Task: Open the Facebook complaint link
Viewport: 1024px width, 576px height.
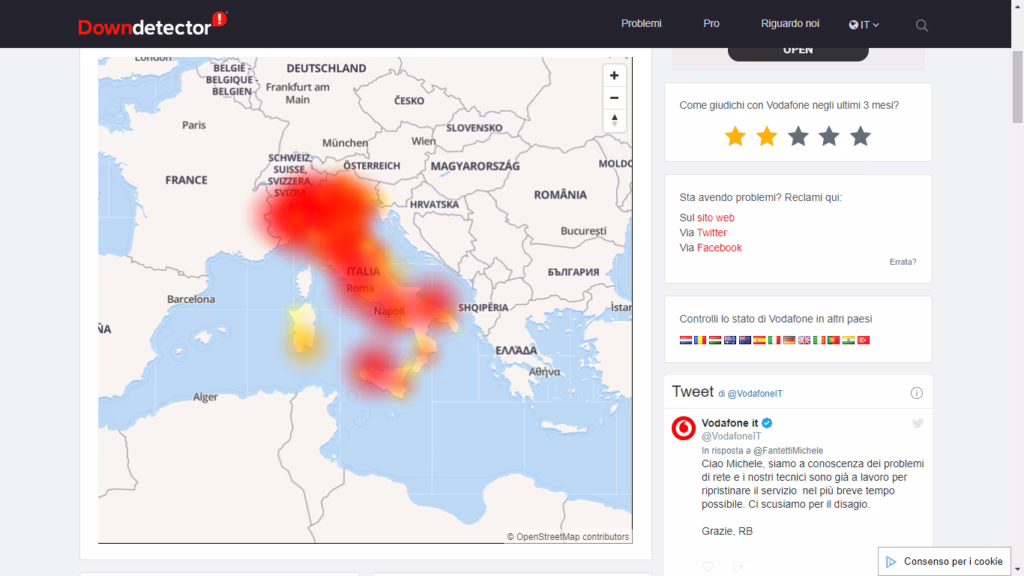Action: point(719,248)
